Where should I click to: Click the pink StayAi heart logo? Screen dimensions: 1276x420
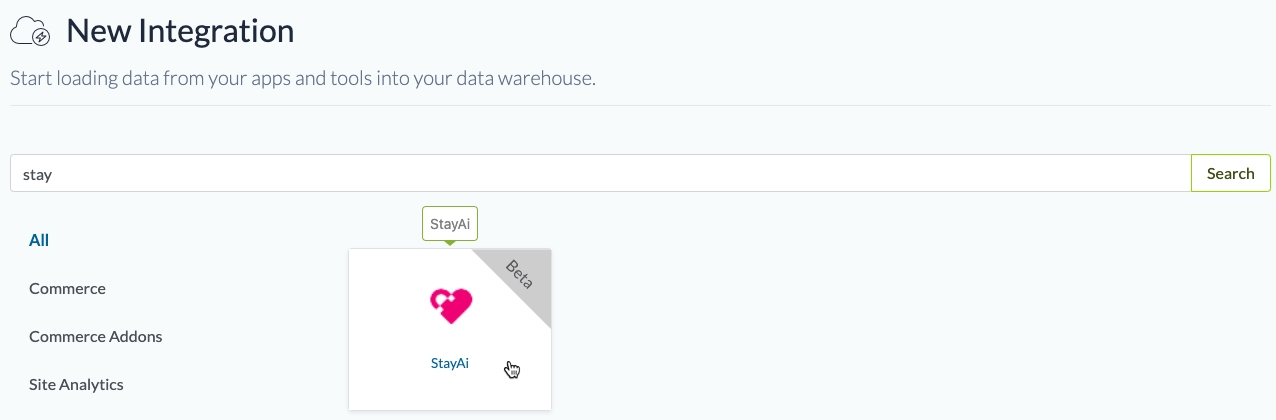tap(450, 305)
